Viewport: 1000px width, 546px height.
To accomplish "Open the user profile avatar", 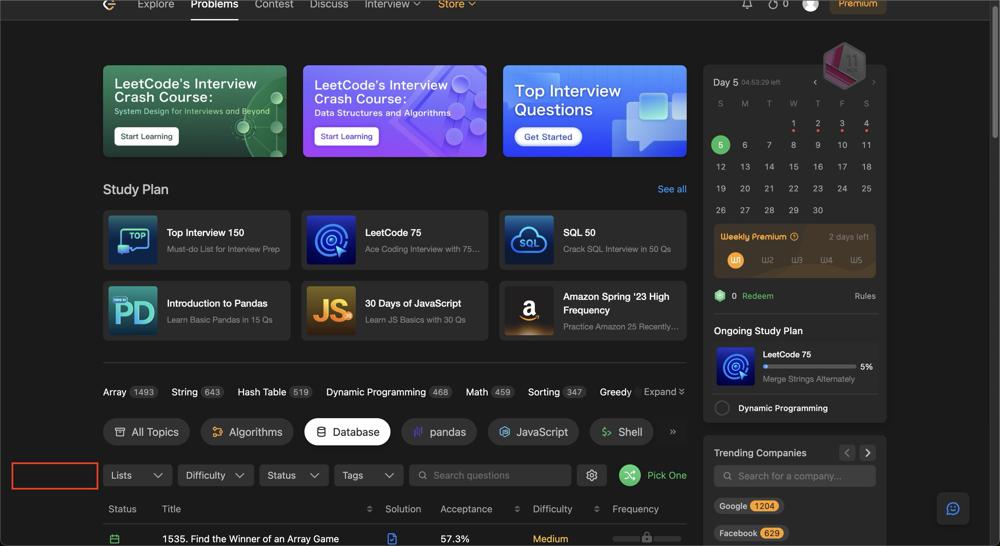I will click(x=810, y=5).
